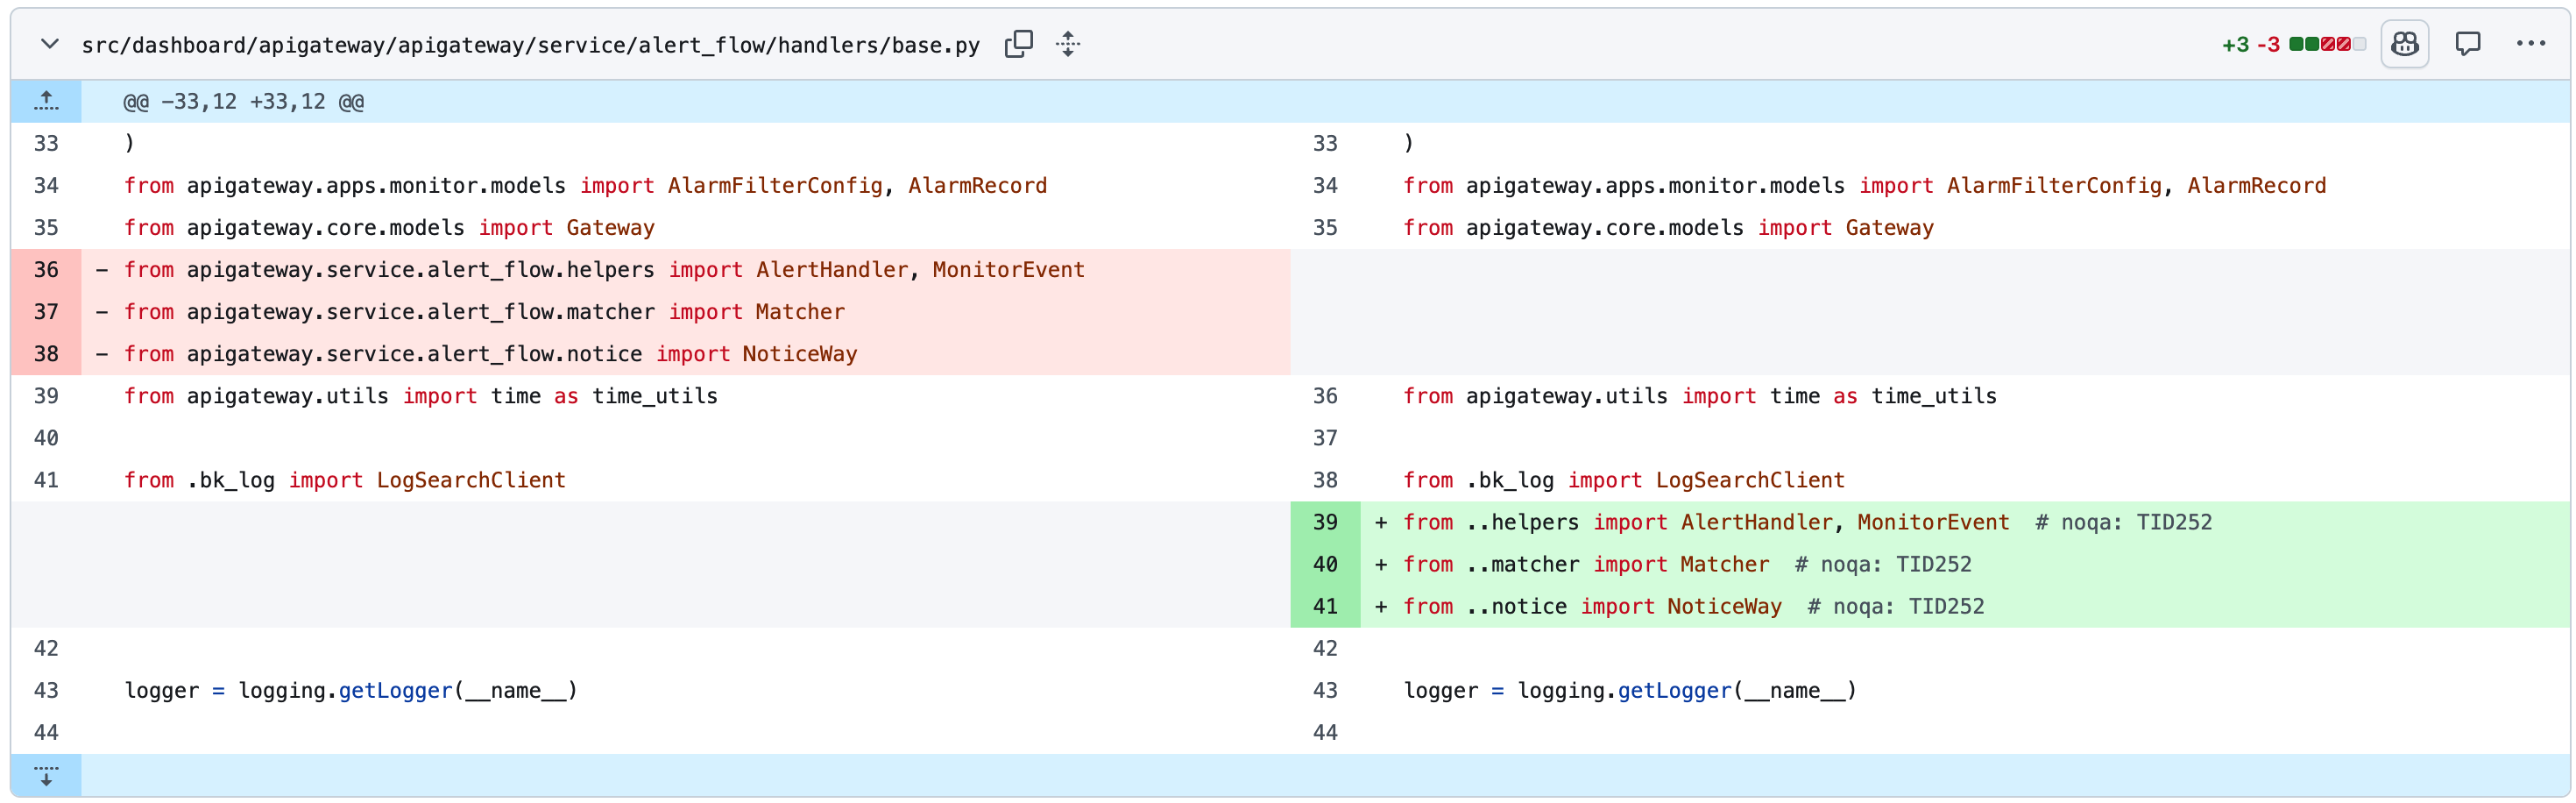
Task: Click the +3 additions count
Action: (x=2235, y=45)
